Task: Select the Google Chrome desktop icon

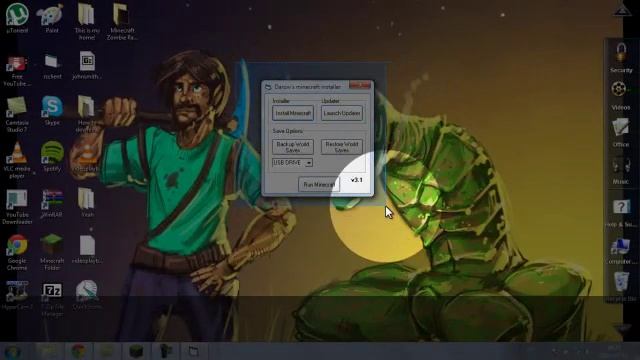Action: pyautogui.click(x=17, y=252)
